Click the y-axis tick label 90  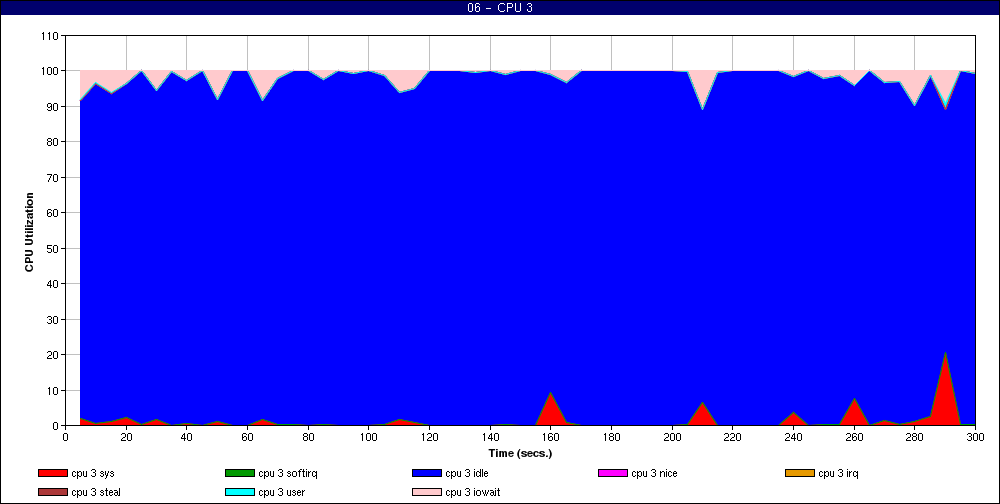(x=53, y=107)
